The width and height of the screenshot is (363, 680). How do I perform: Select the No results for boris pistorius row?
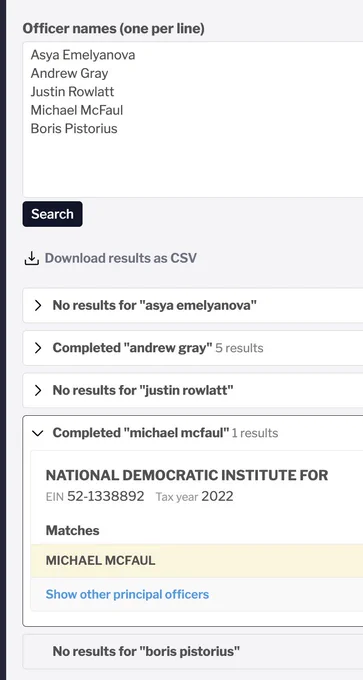(193, 651)
